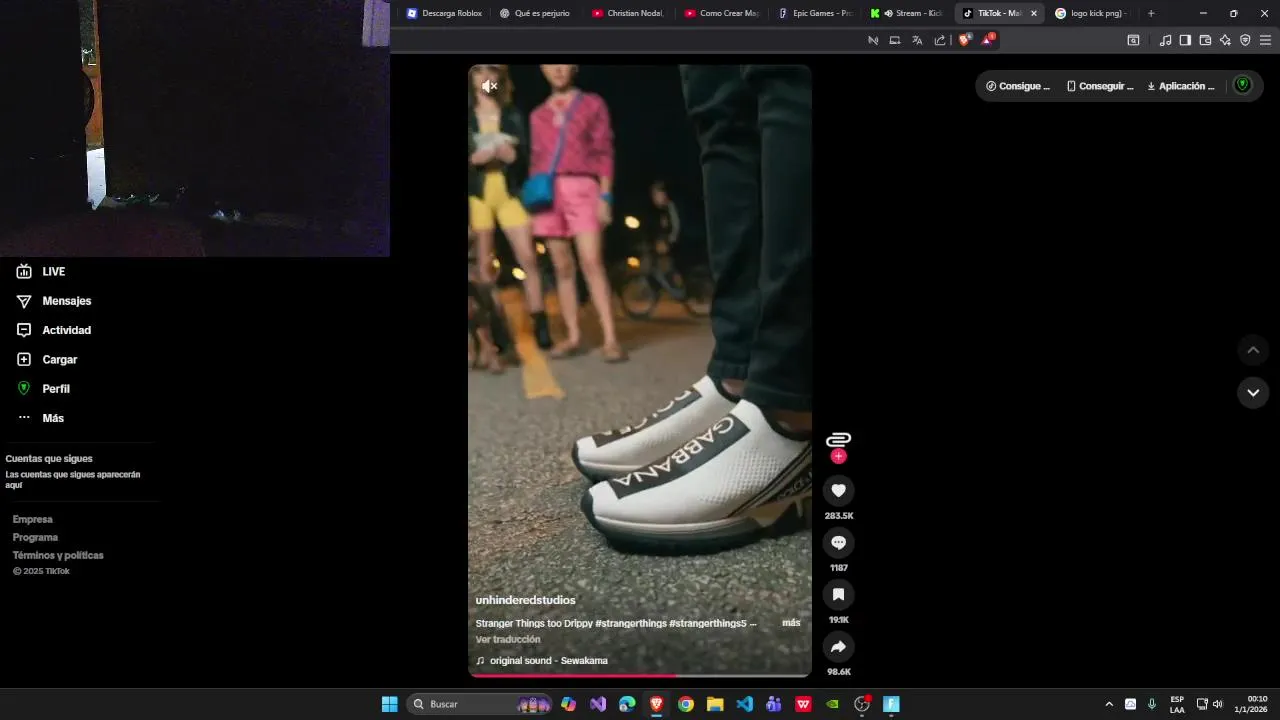This screenshot has width=1280, height=720.
Task: Expand caption with 'más' link
Action: (791, 623)
